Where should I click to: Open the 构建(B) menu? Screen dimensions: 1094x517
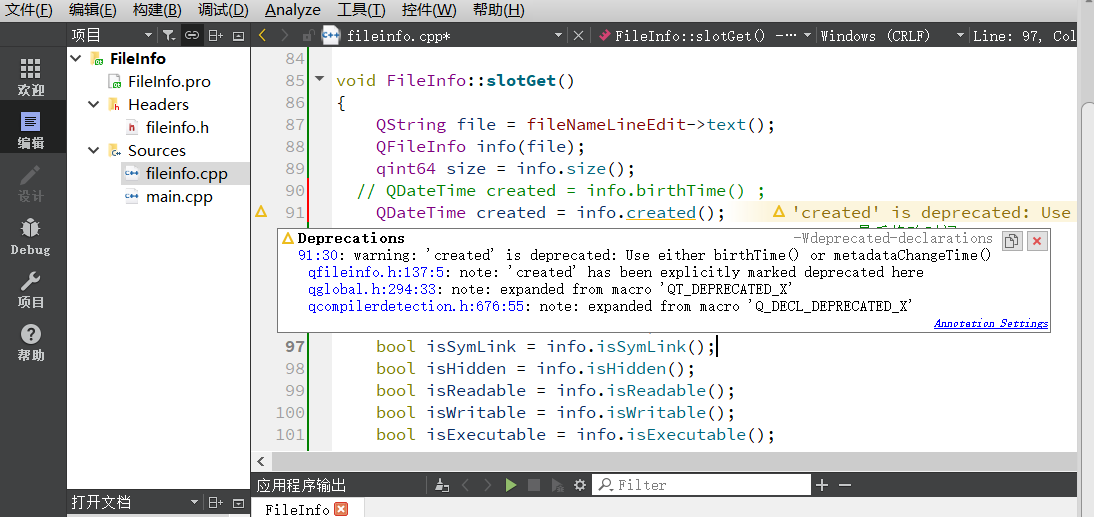[157, 10]
